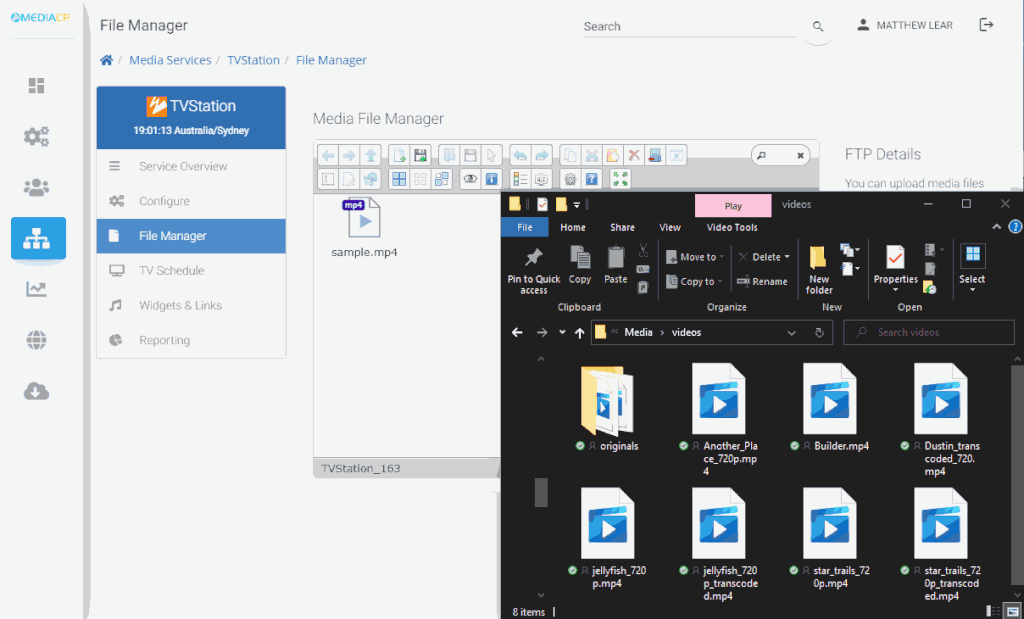Open the MATTHEW LEAR user account link
1024x619 pixels.
pos(905,25)
